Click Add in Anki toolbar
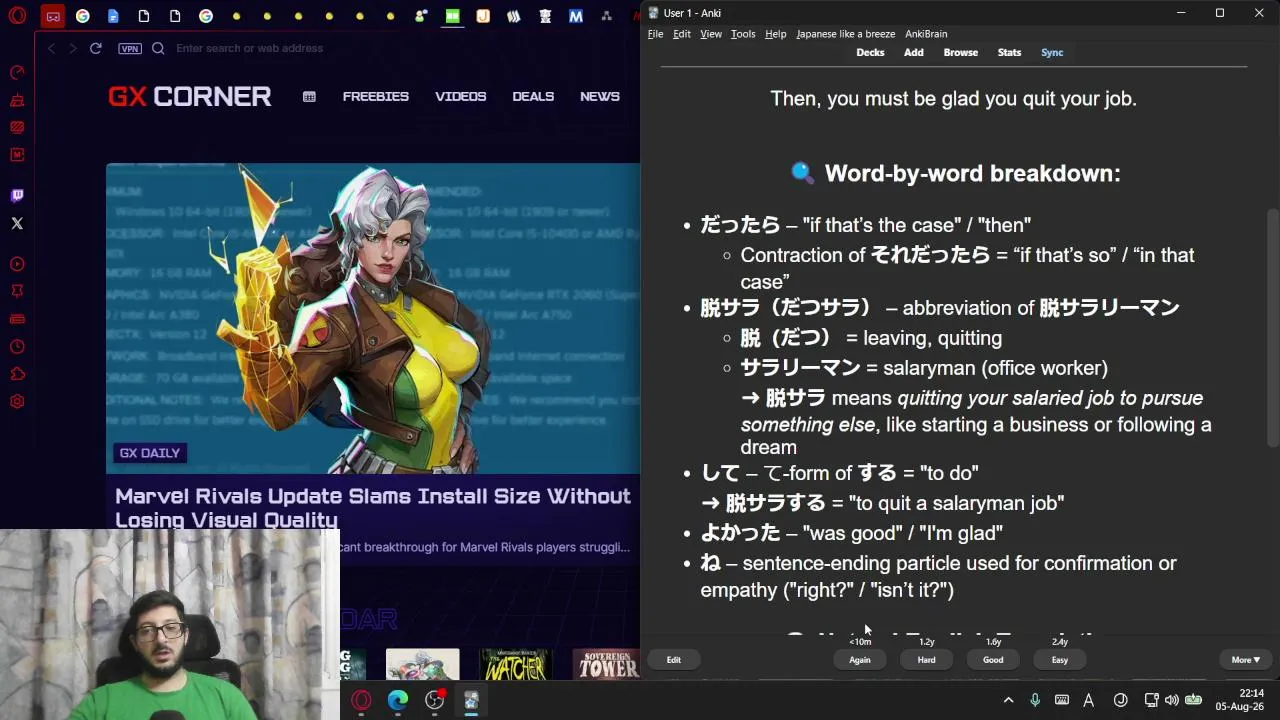The width and height of the screenshot is (1280, 720). (x=914, y=53)
